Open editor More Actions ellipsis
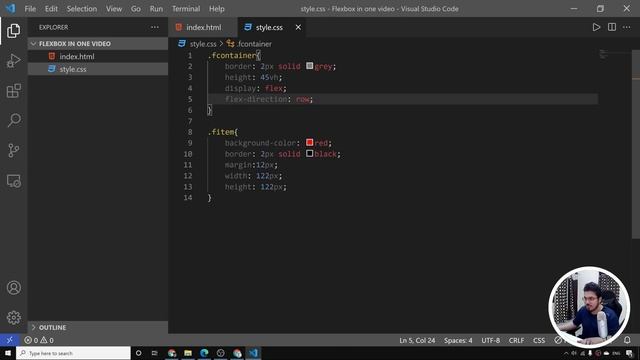The image size is (640, 360). pos(627,27)
